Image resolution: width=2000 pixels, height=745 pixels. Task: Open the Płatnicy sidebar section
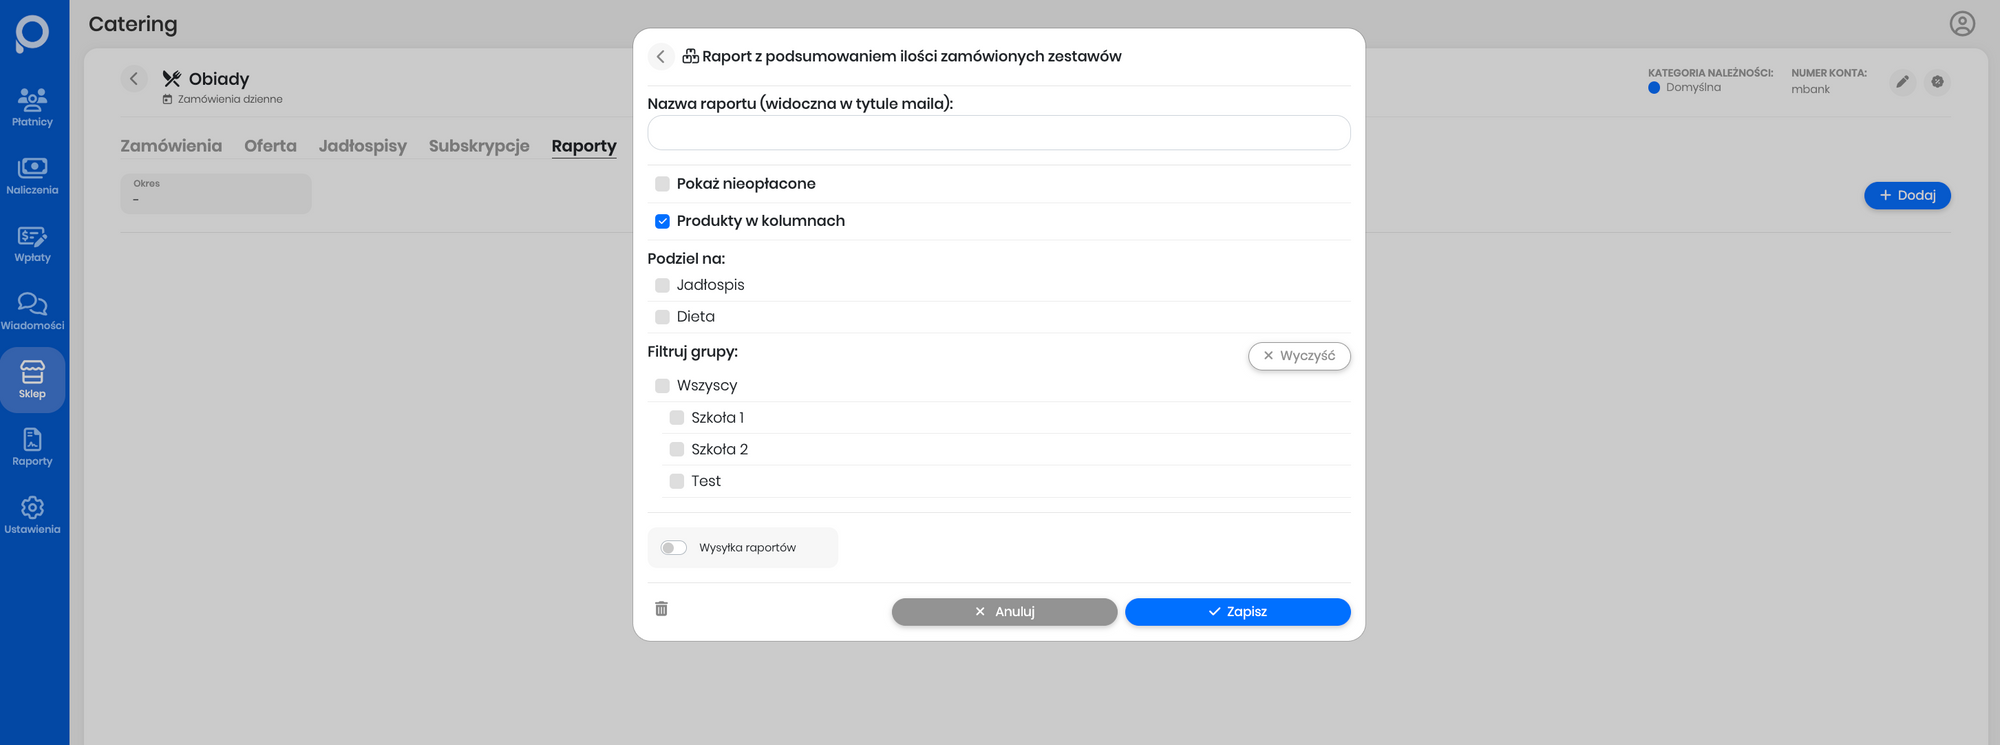(32, 107)
